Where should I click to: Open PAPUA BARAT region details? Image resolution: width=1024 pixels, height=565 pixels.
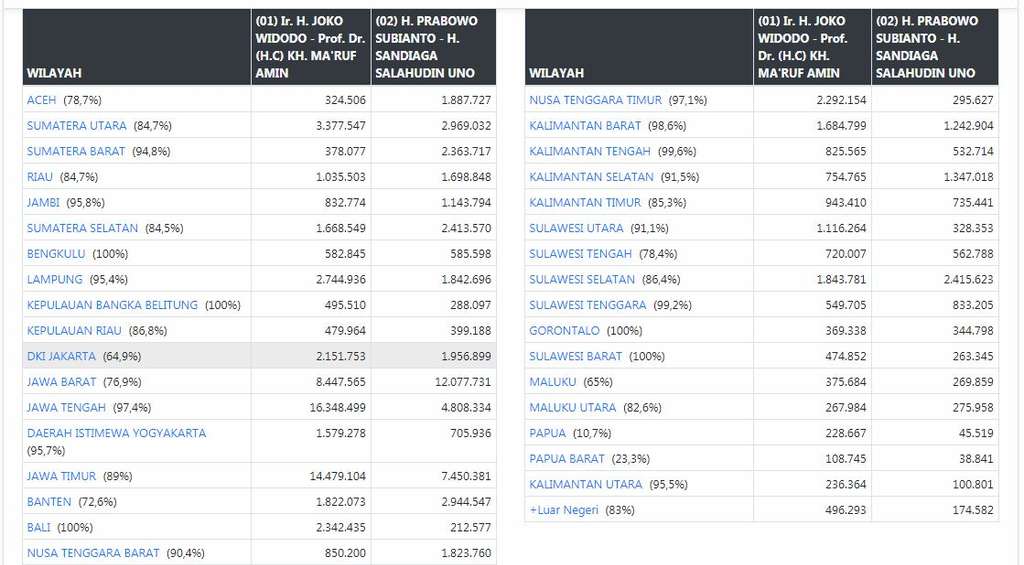(x=567, y=458)
